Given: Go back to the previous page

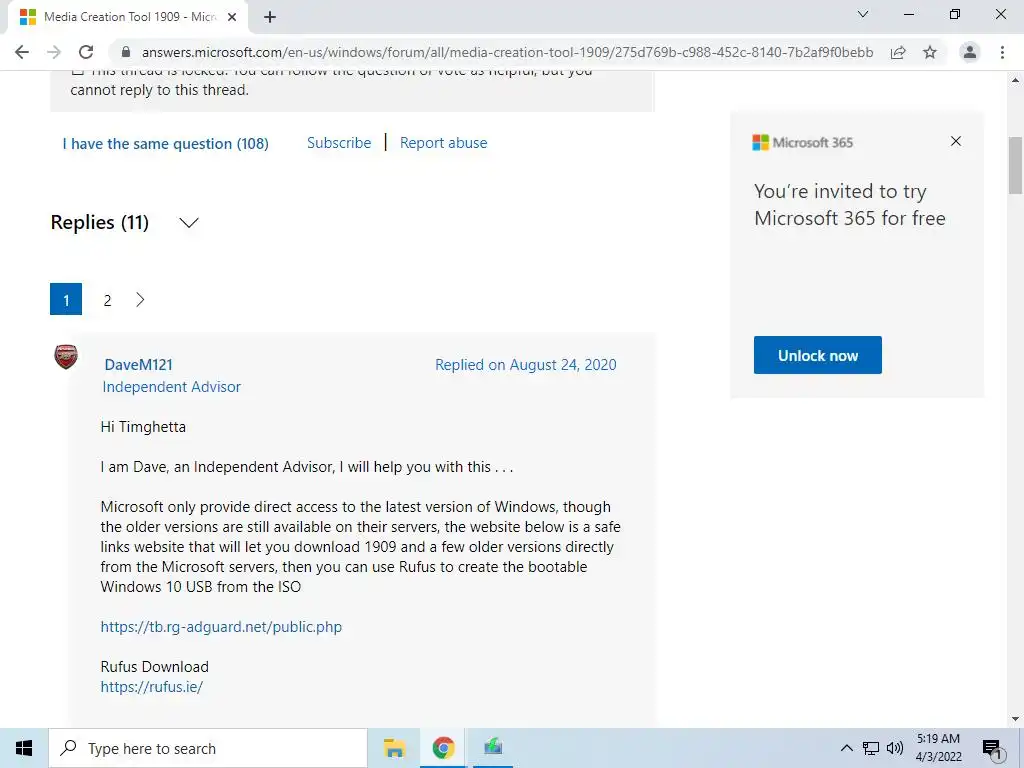Looking at the screenshot, I should [x=22, y=52].
